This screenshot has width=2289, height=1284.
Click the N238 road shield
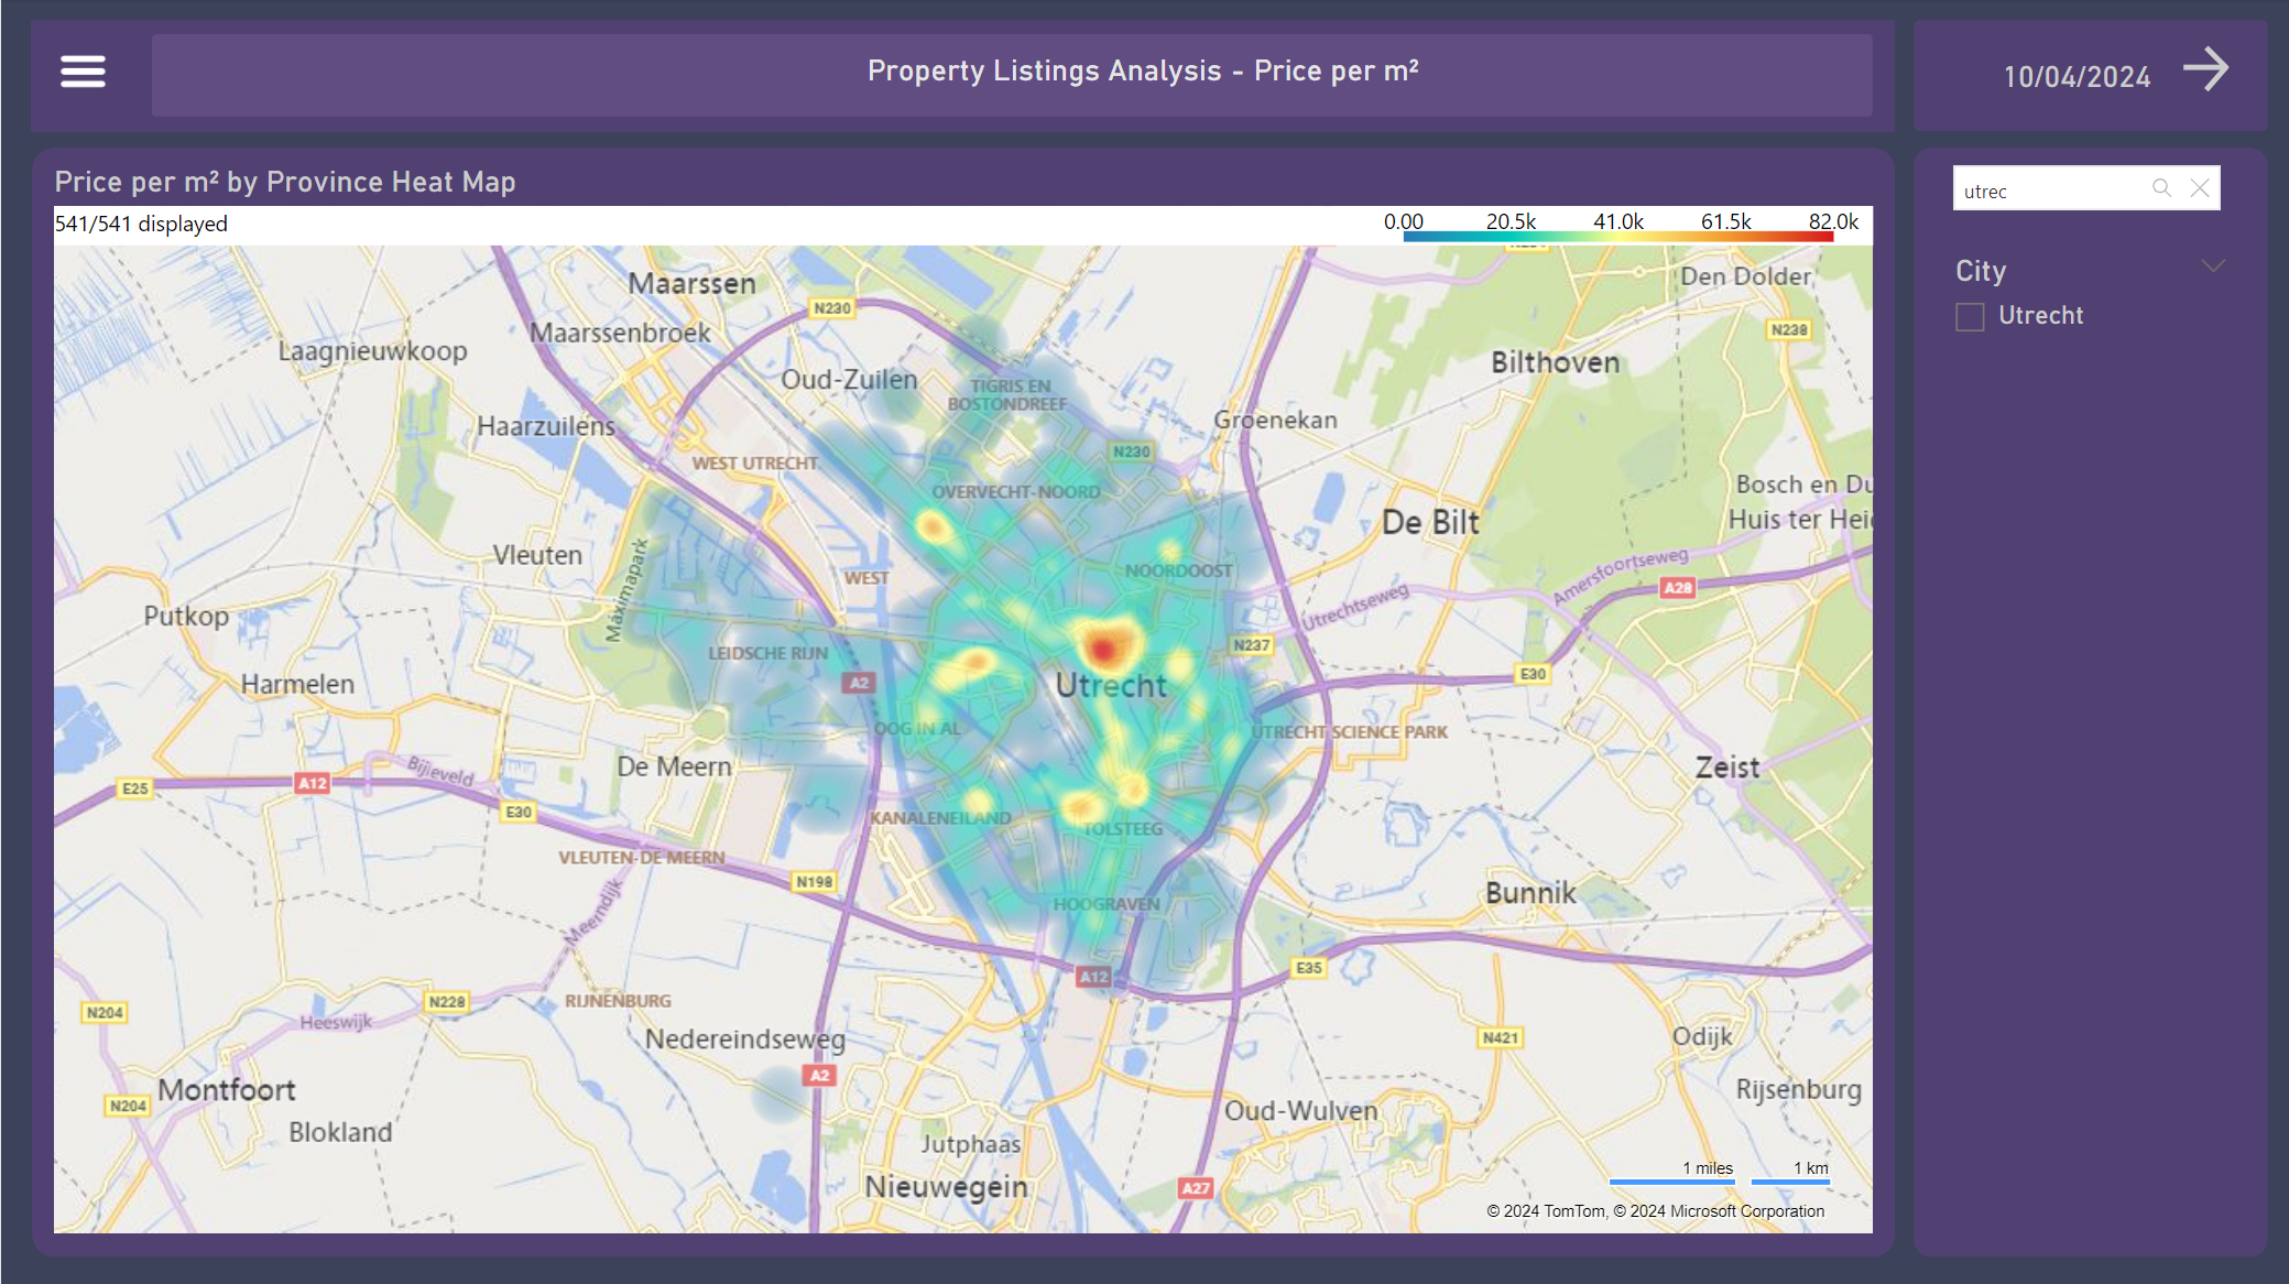tap(1789, 329)
